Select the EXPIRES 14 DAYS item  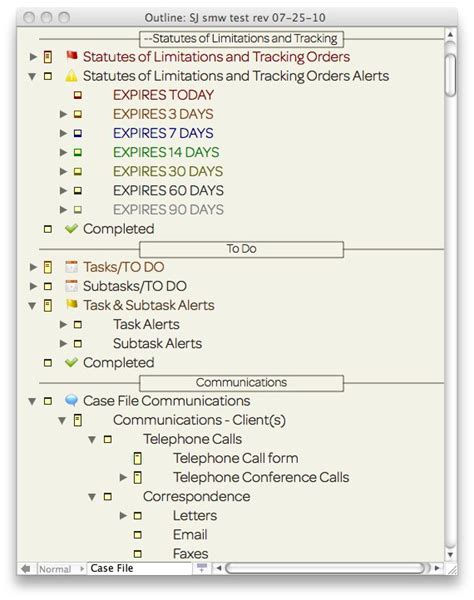(x=166, y=152)
